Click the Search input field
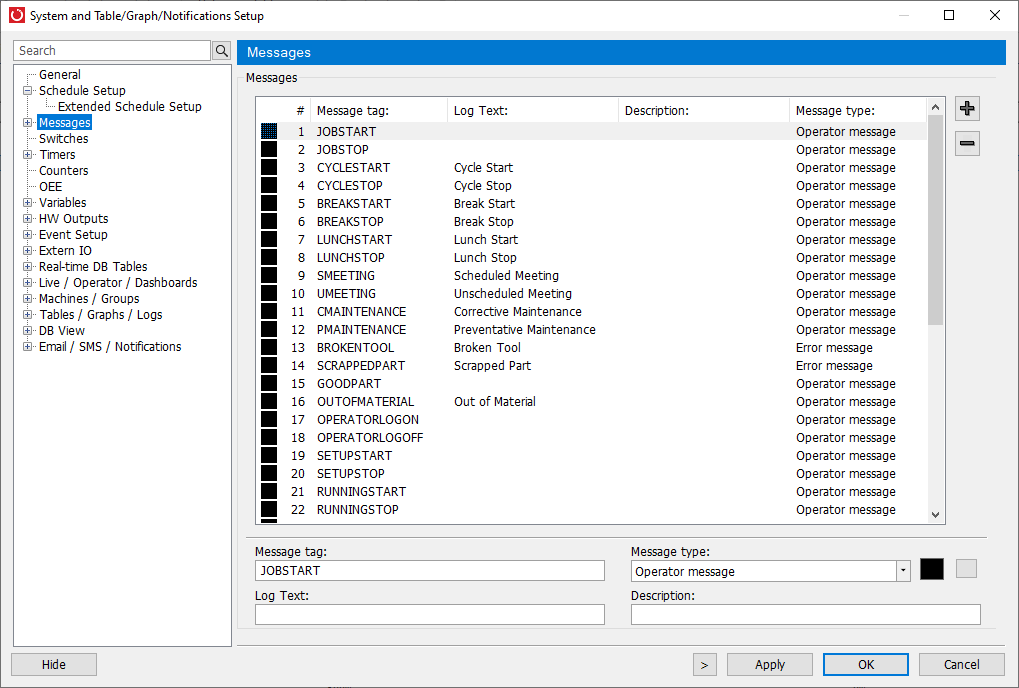This screenshot has width=1019, height=688. (112, 51)
